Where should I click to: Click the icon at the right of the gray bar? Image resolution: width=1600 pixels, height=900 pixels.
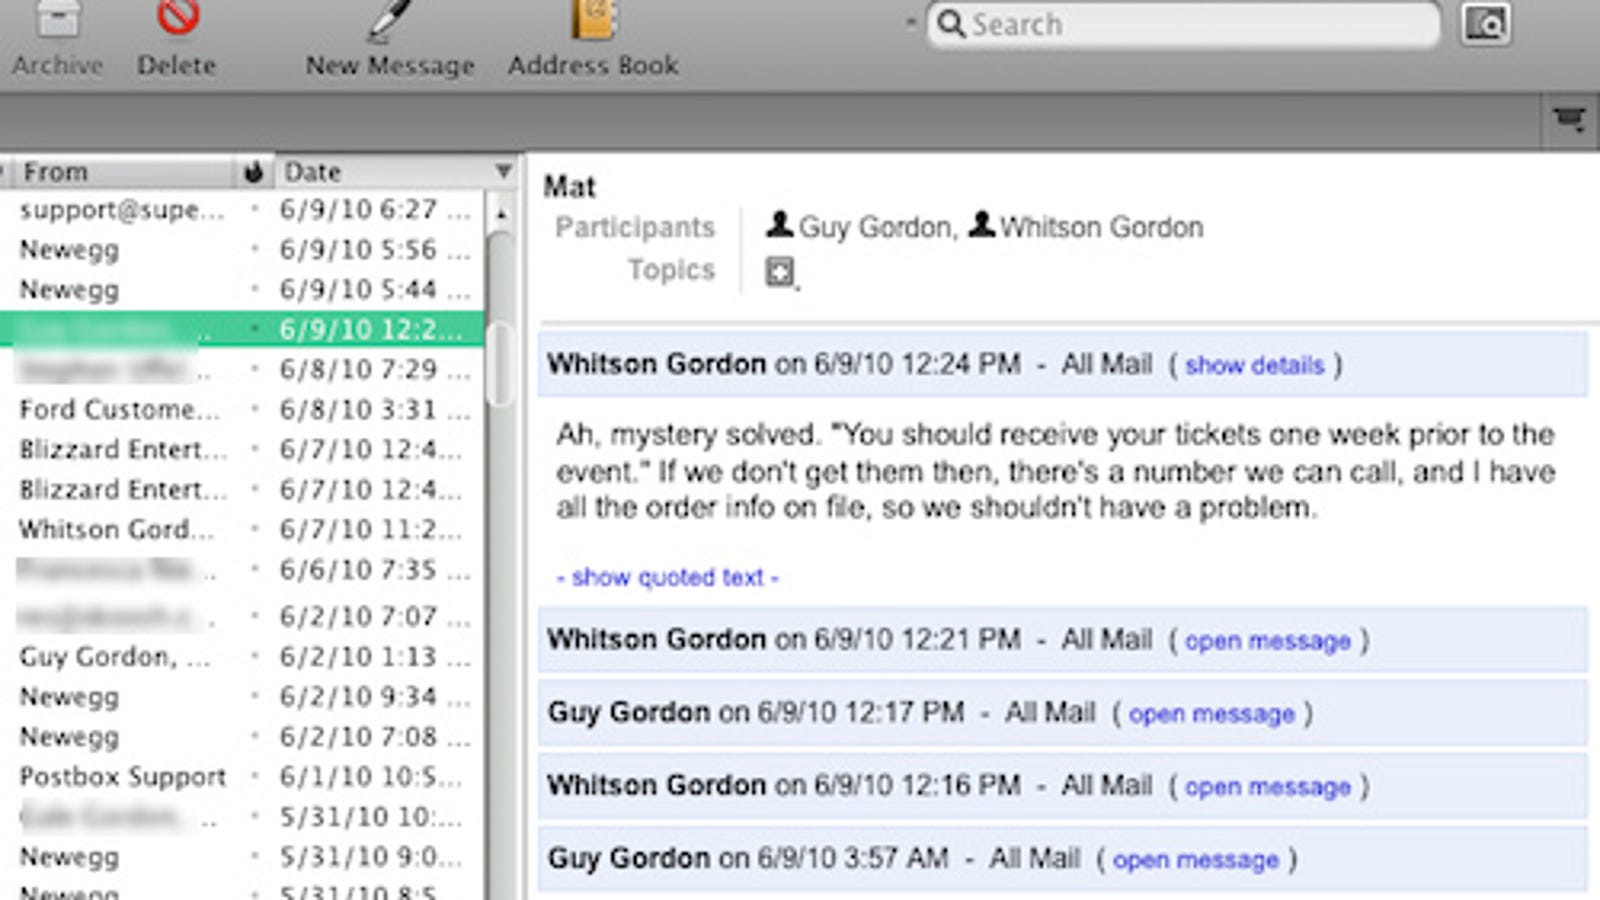coord(1569,120)
